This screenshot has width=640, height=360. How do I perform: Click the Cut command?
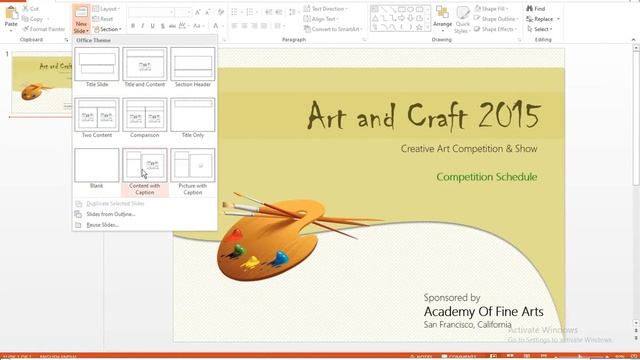[31, 9]
